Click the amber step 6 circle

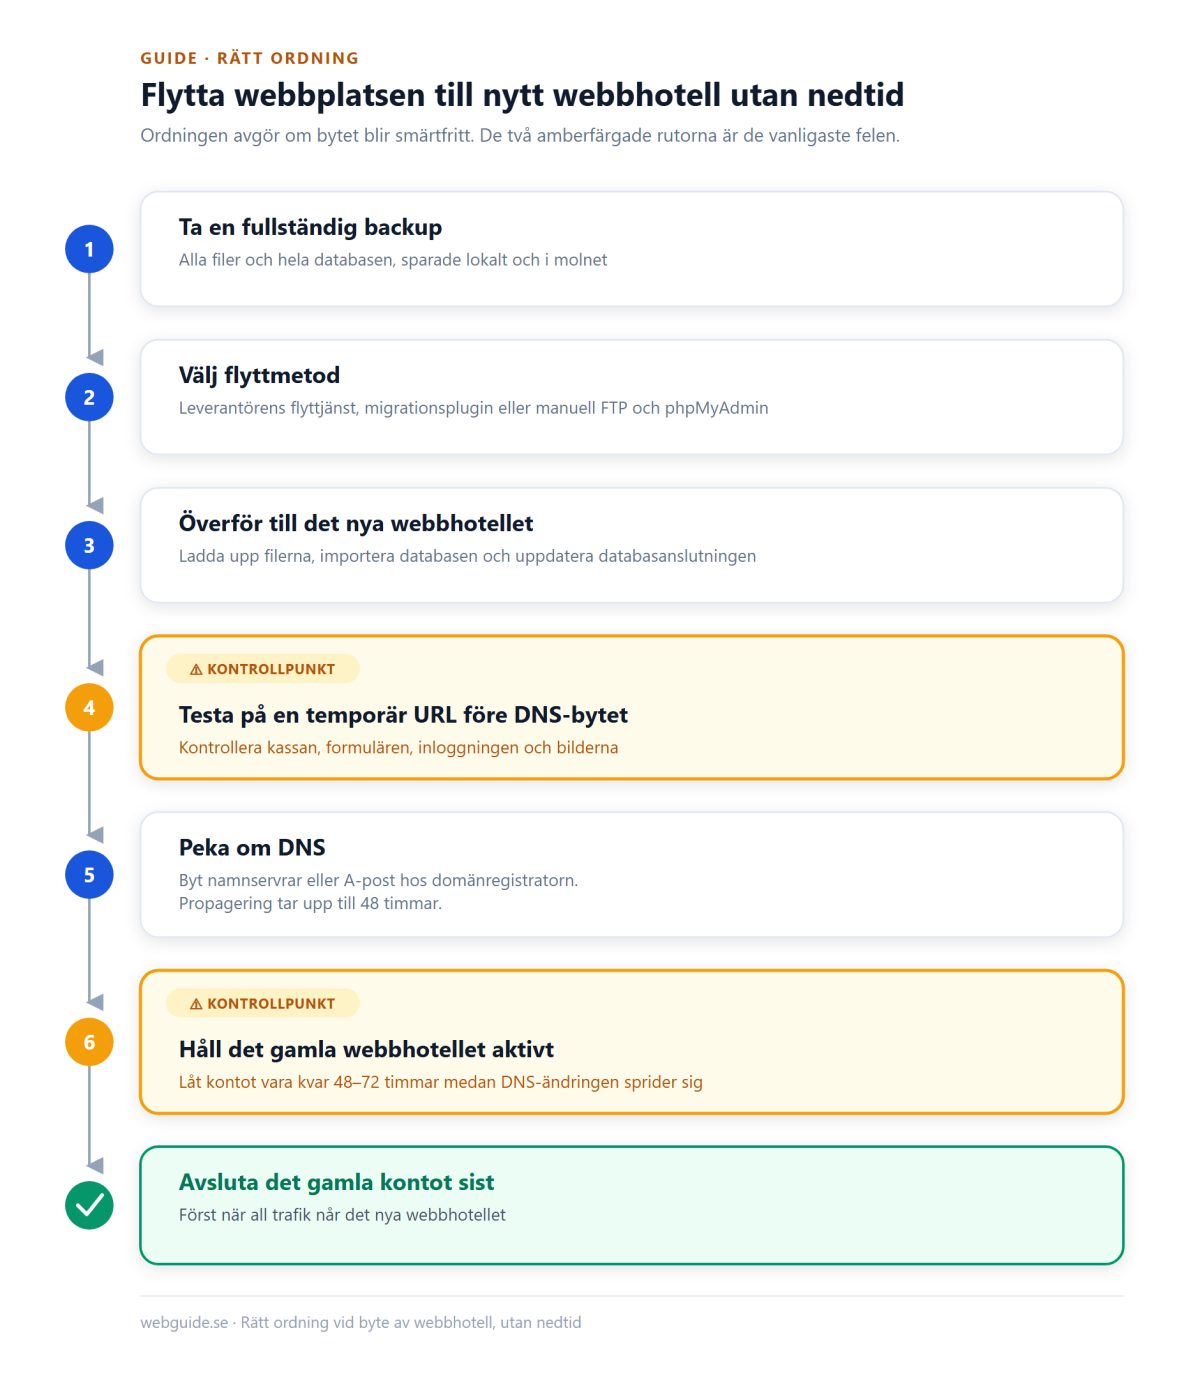(x=89, y=1042)
